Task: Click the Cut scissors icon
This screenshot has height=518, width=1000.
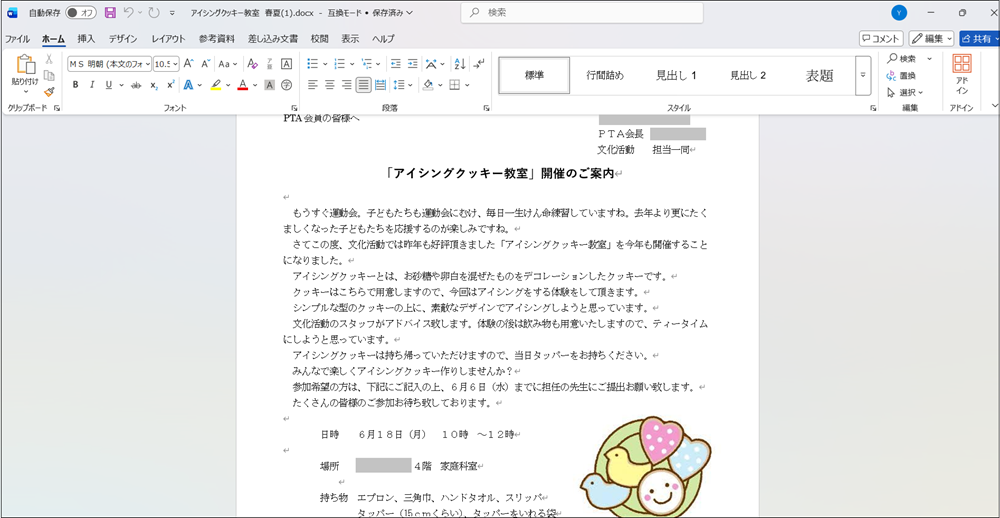Action: pos(49,59)
